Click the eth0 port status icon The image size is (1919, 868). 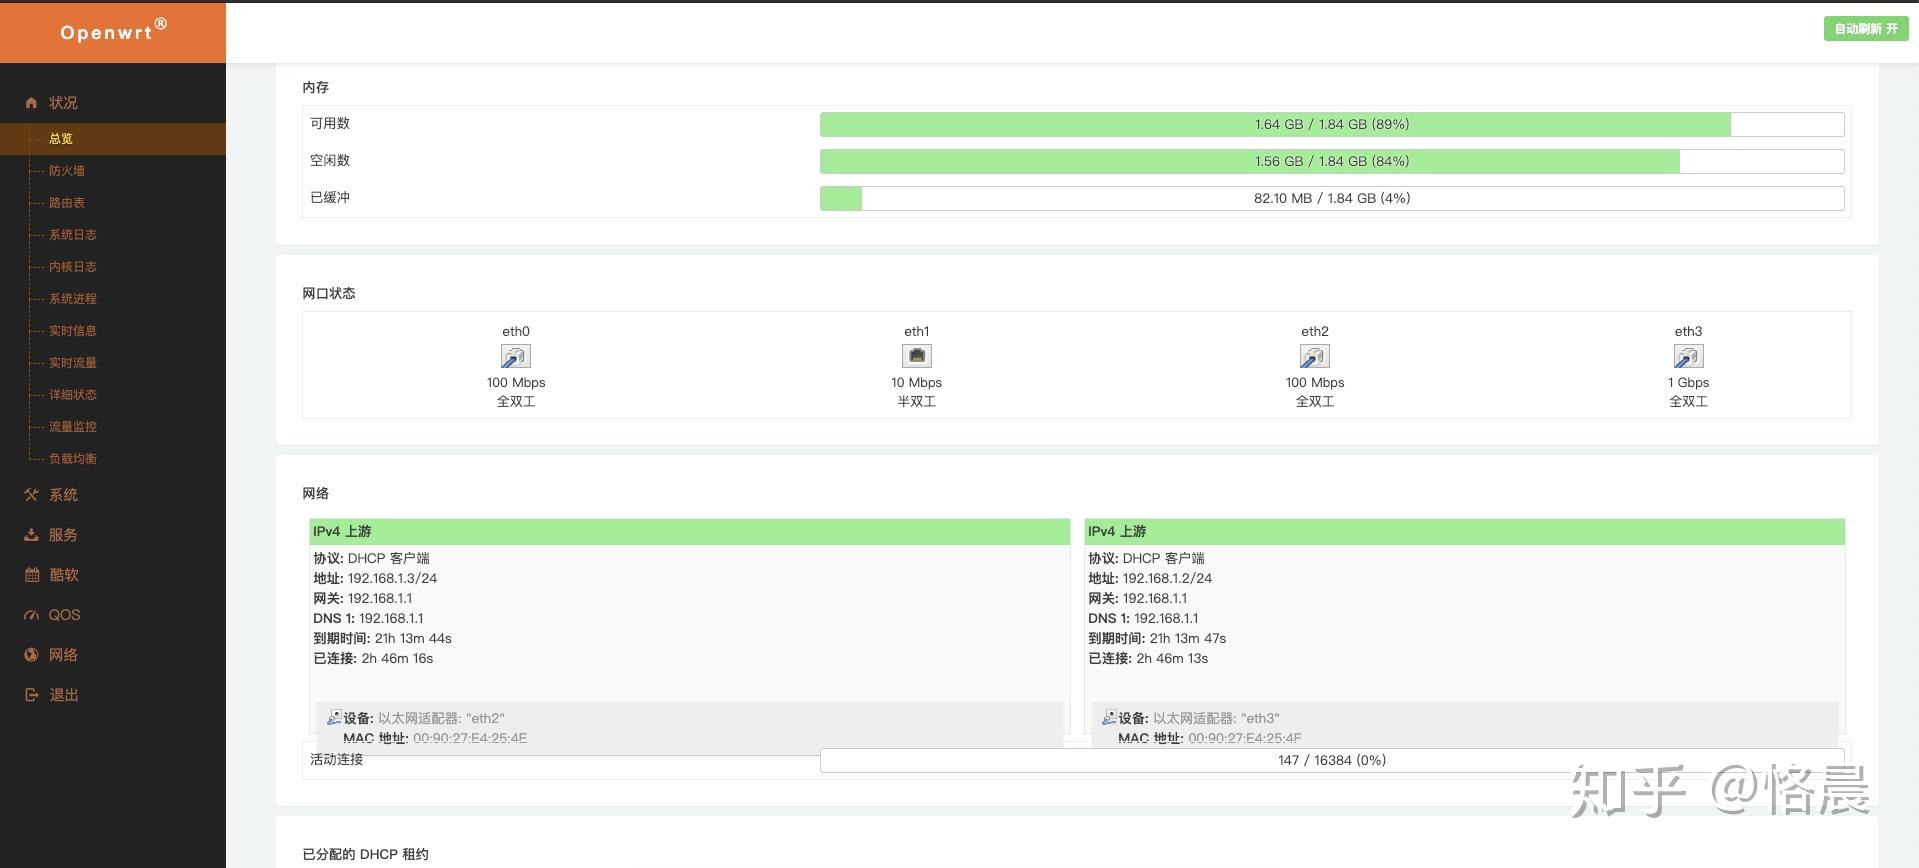[x=516, y=356]
